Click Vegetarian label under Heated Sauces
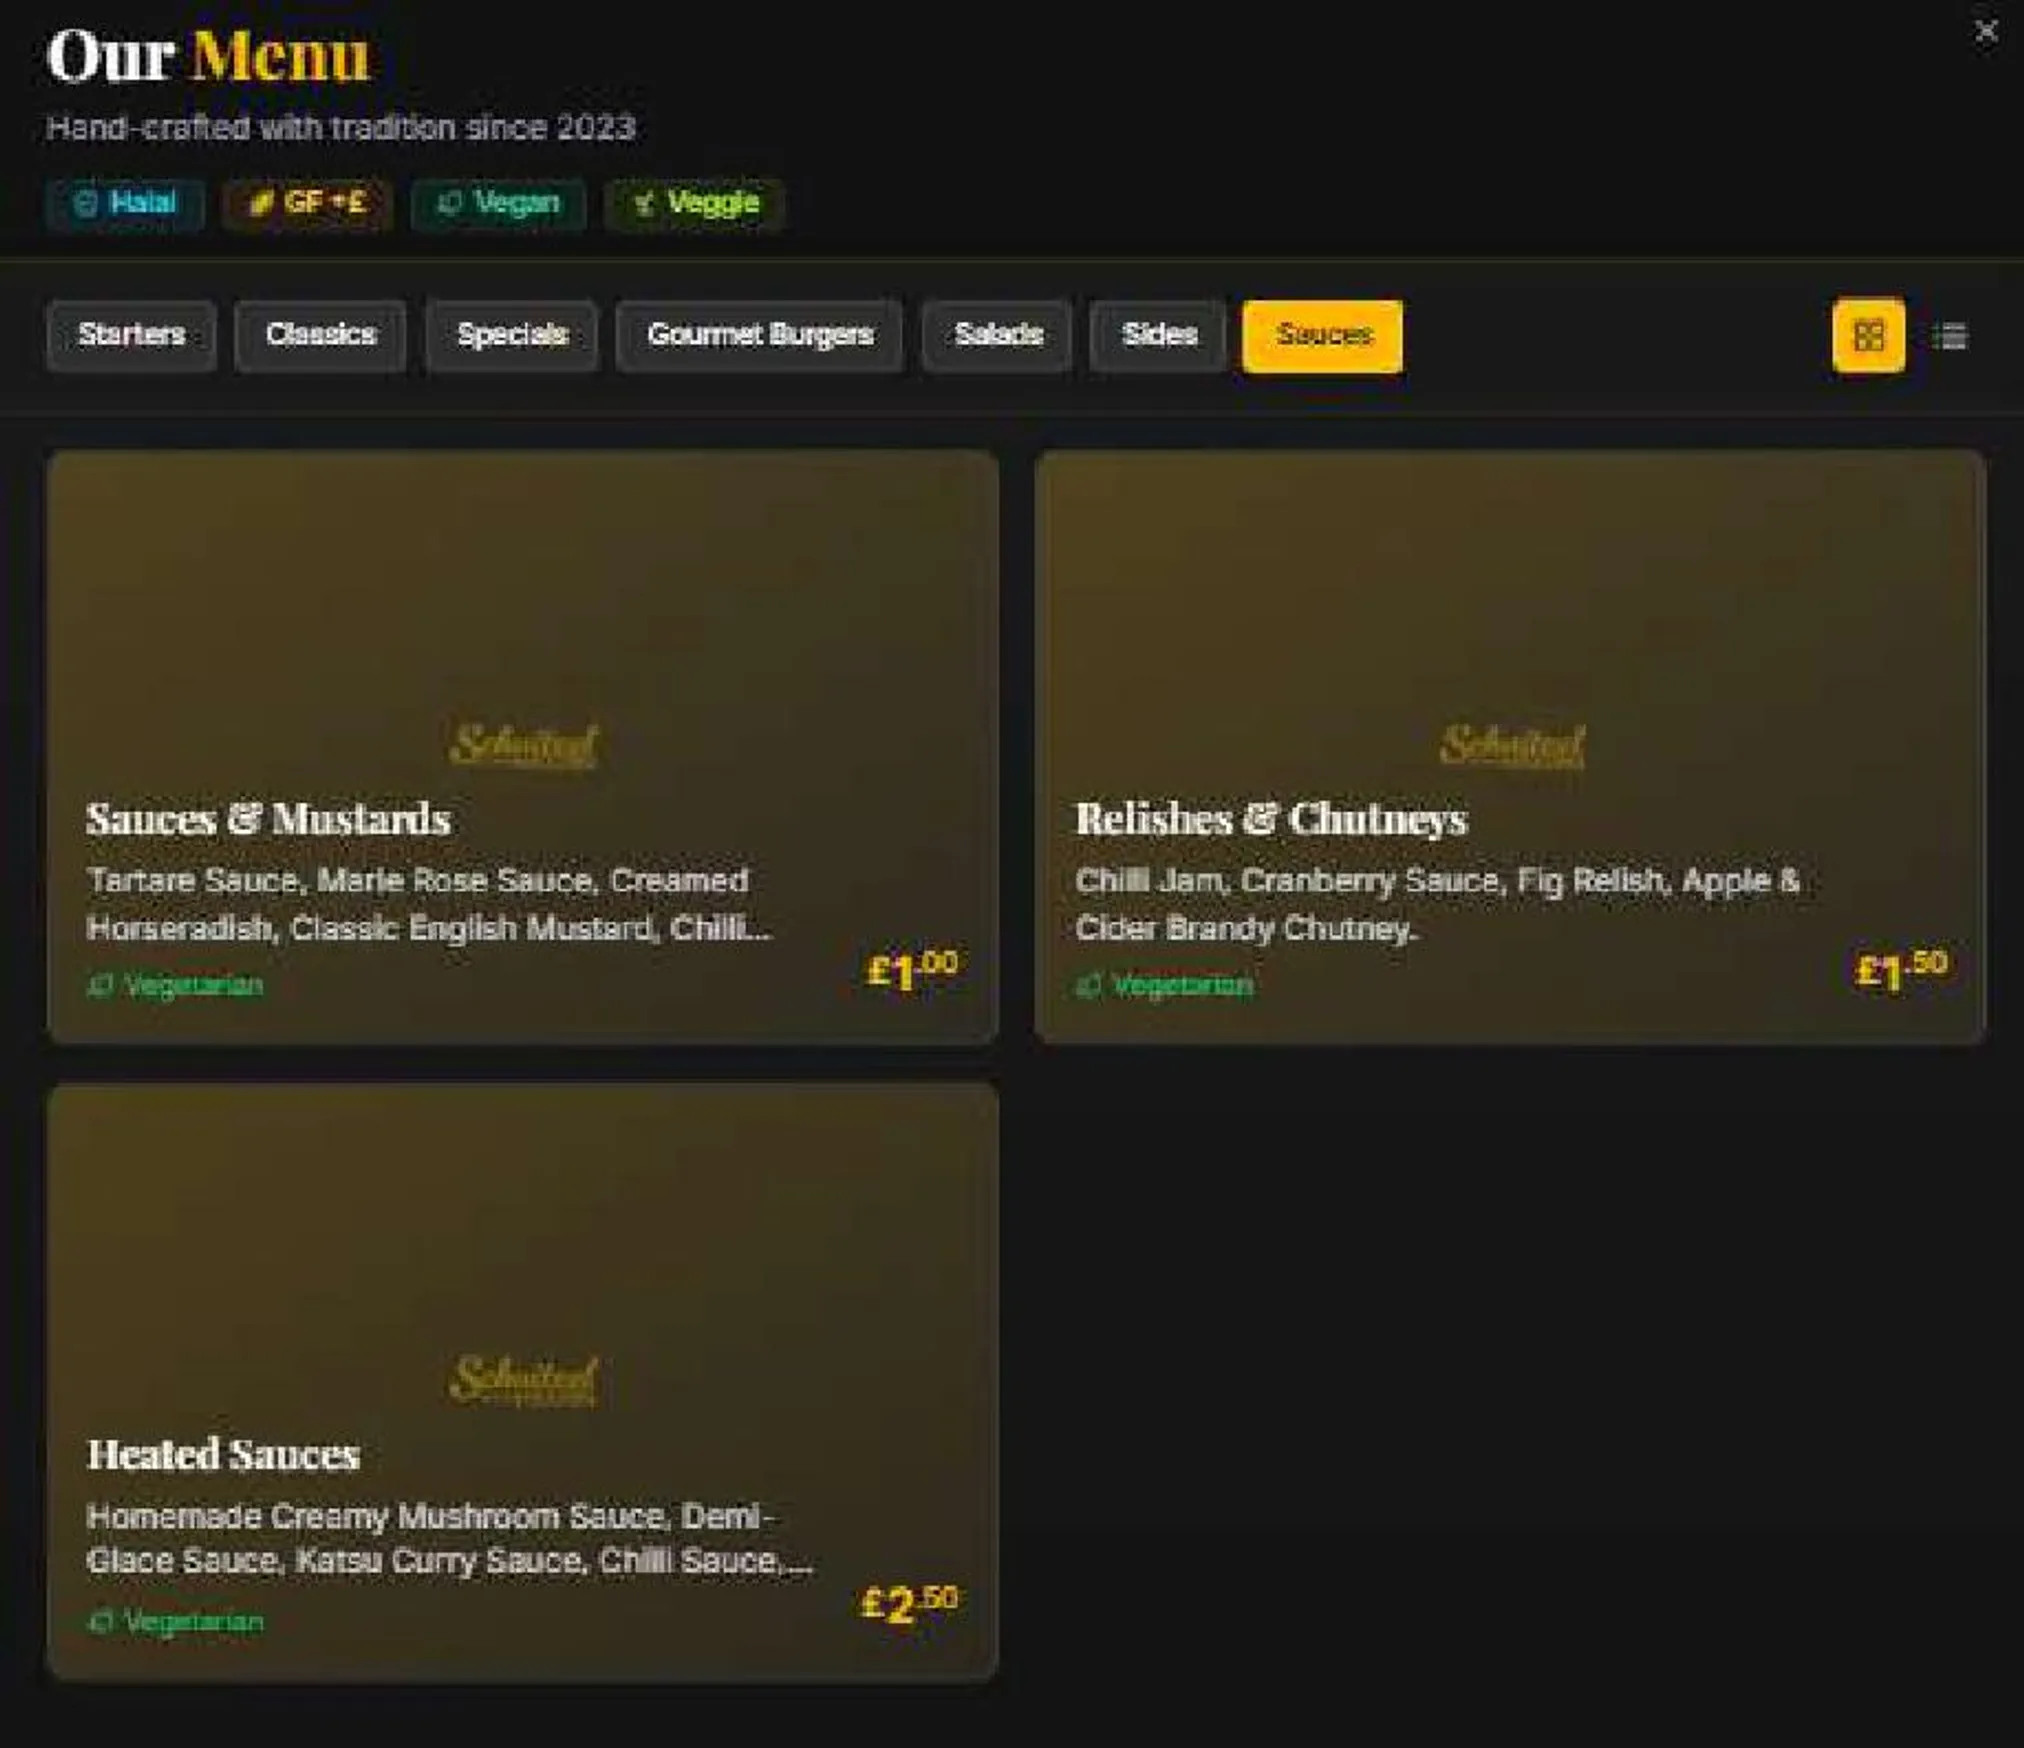2024x1748 pixels. click(x=175, y=1621)
